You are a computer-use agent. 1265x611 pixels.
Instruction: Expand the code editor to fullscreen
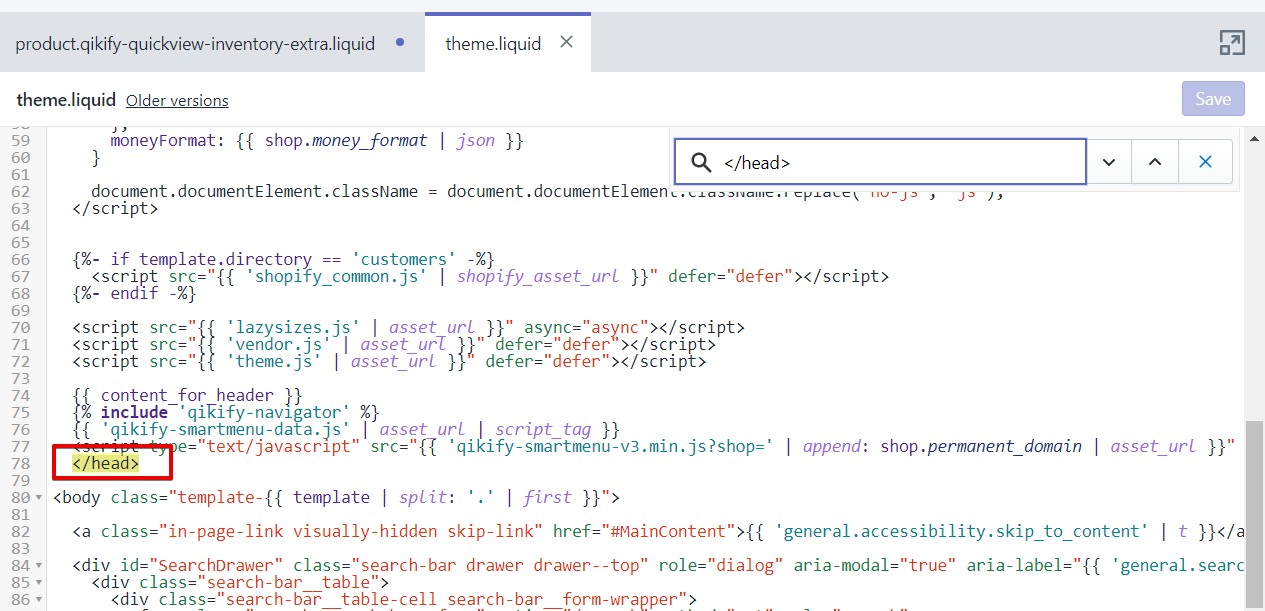coord(1231,42)
